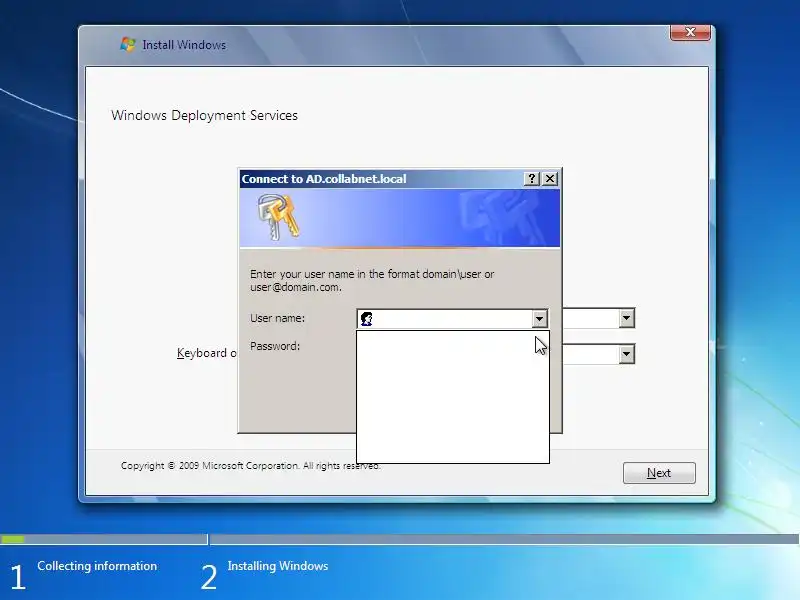Click the "Password:" label
Viewport: 800px width, 600px height.
pyautogui.click(x=275, y=346)
